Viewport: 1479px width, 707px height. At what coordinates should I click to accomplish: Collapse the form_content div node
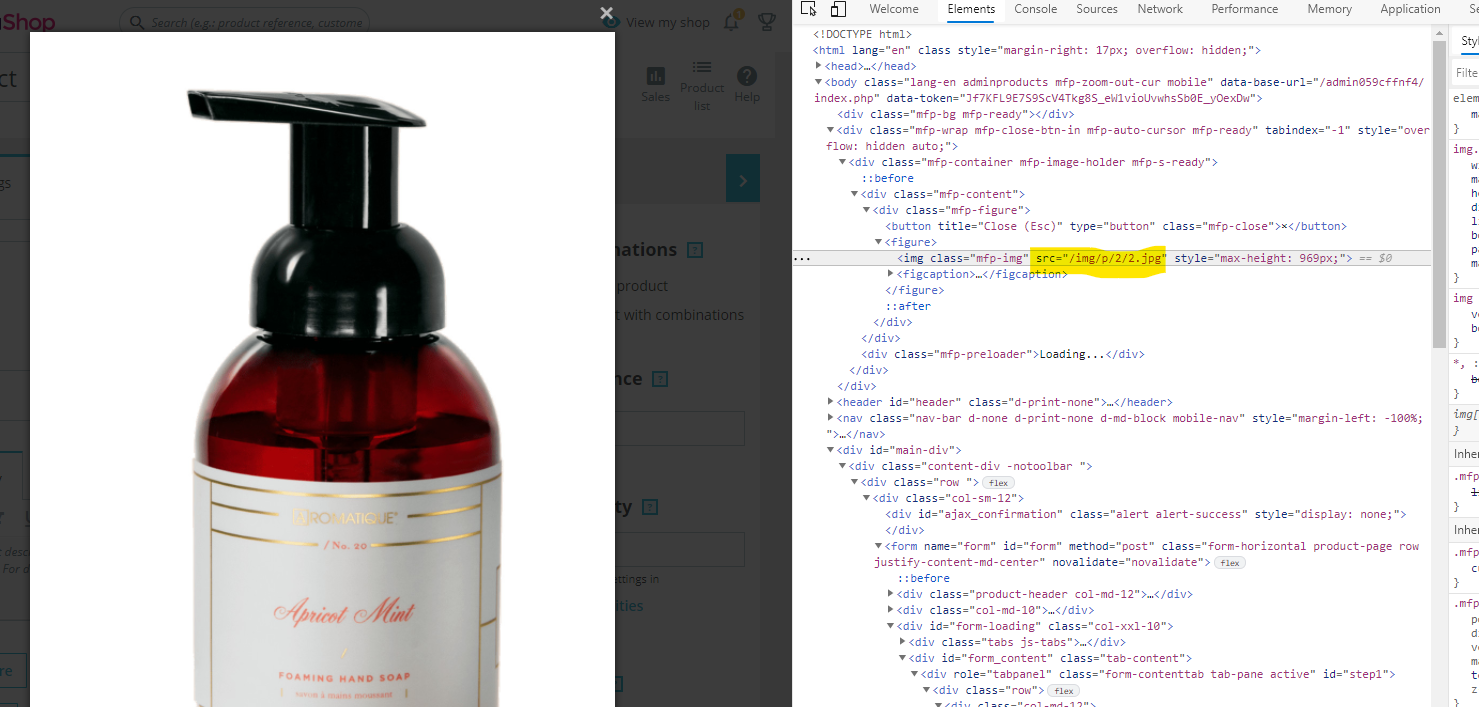(x=903, y=658)
